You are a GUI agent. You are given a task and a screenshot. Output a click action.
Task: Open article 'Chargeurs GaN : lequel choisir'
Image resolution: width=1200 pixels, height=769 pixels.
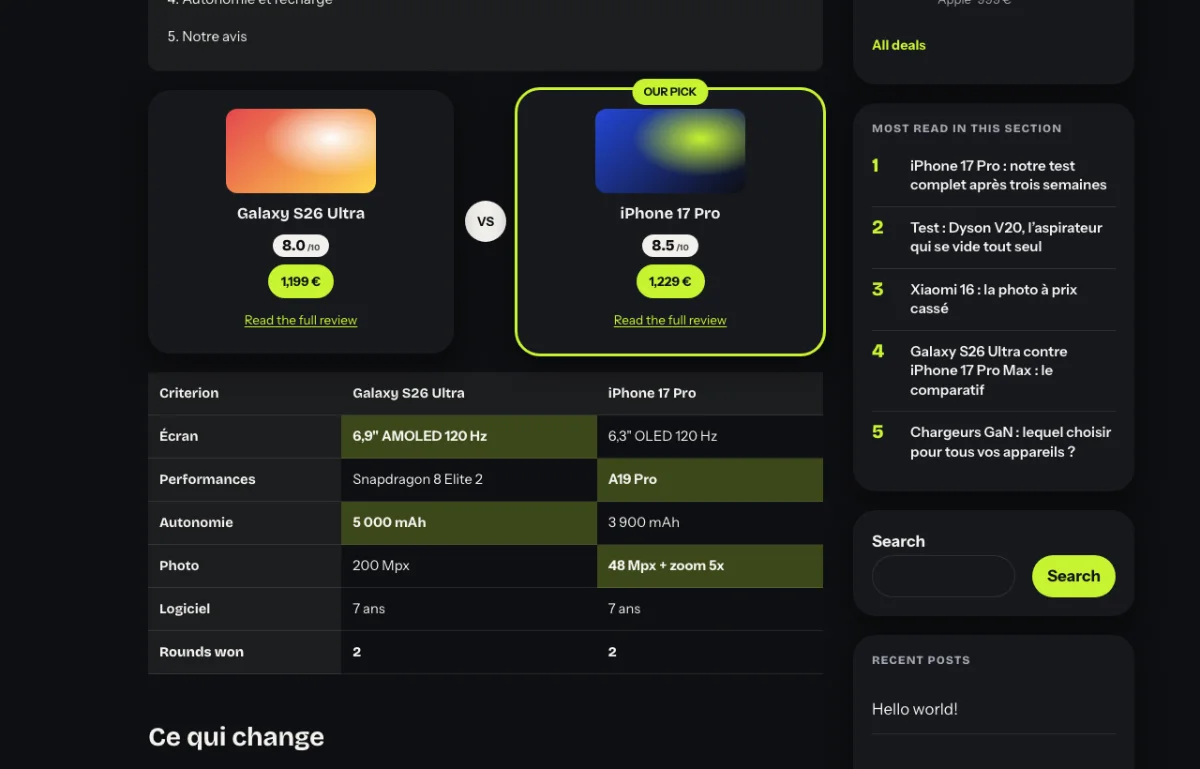(1010, 442)
